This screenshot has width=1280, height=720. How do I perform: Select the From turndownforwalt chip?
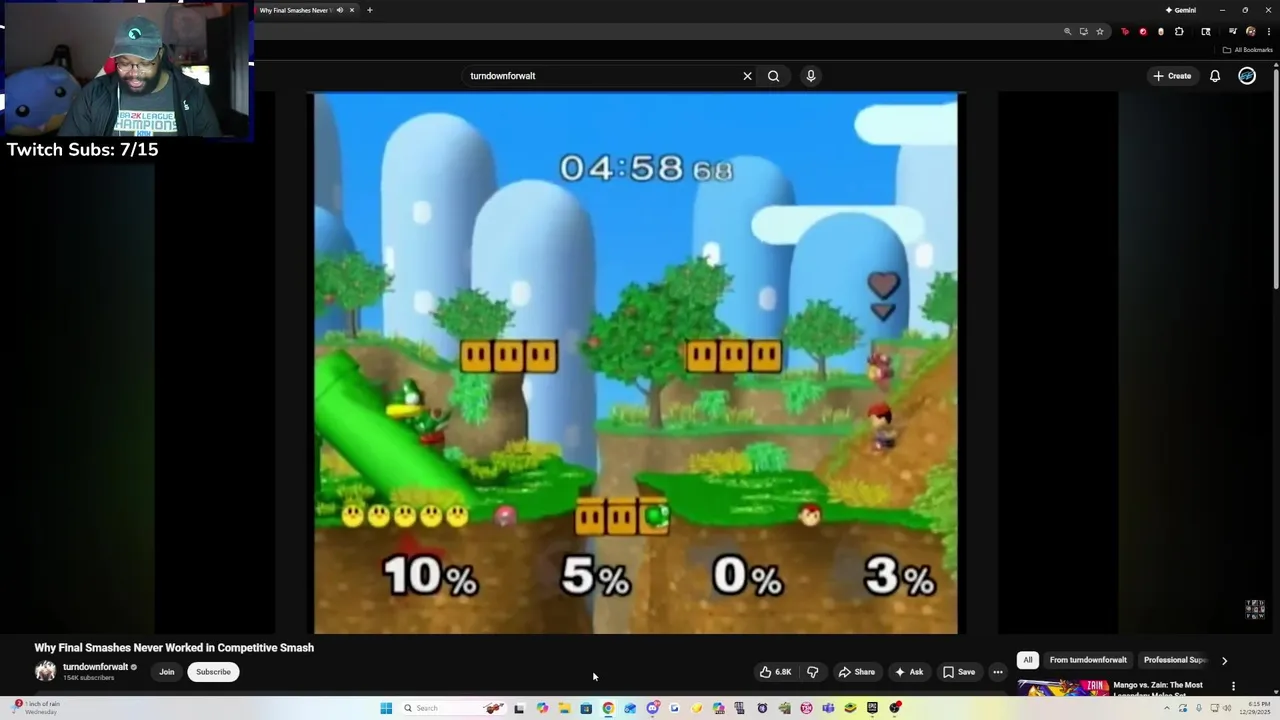(1088, 660)
